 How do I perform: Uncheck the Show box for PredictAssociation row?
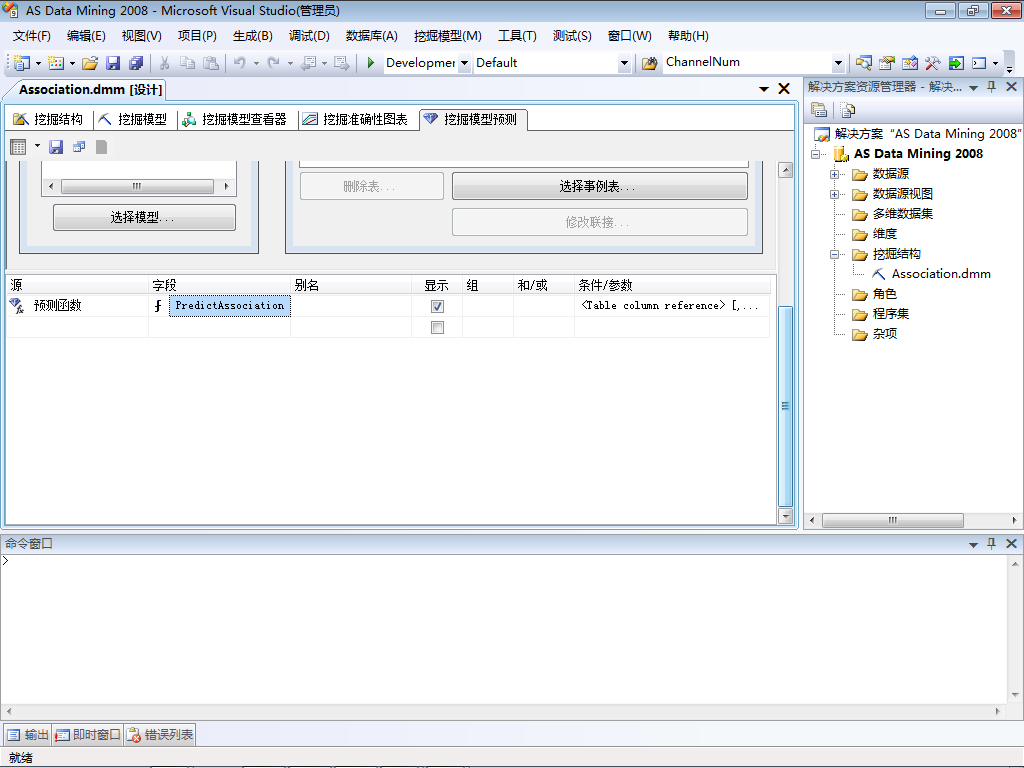(x=438, y=306)
